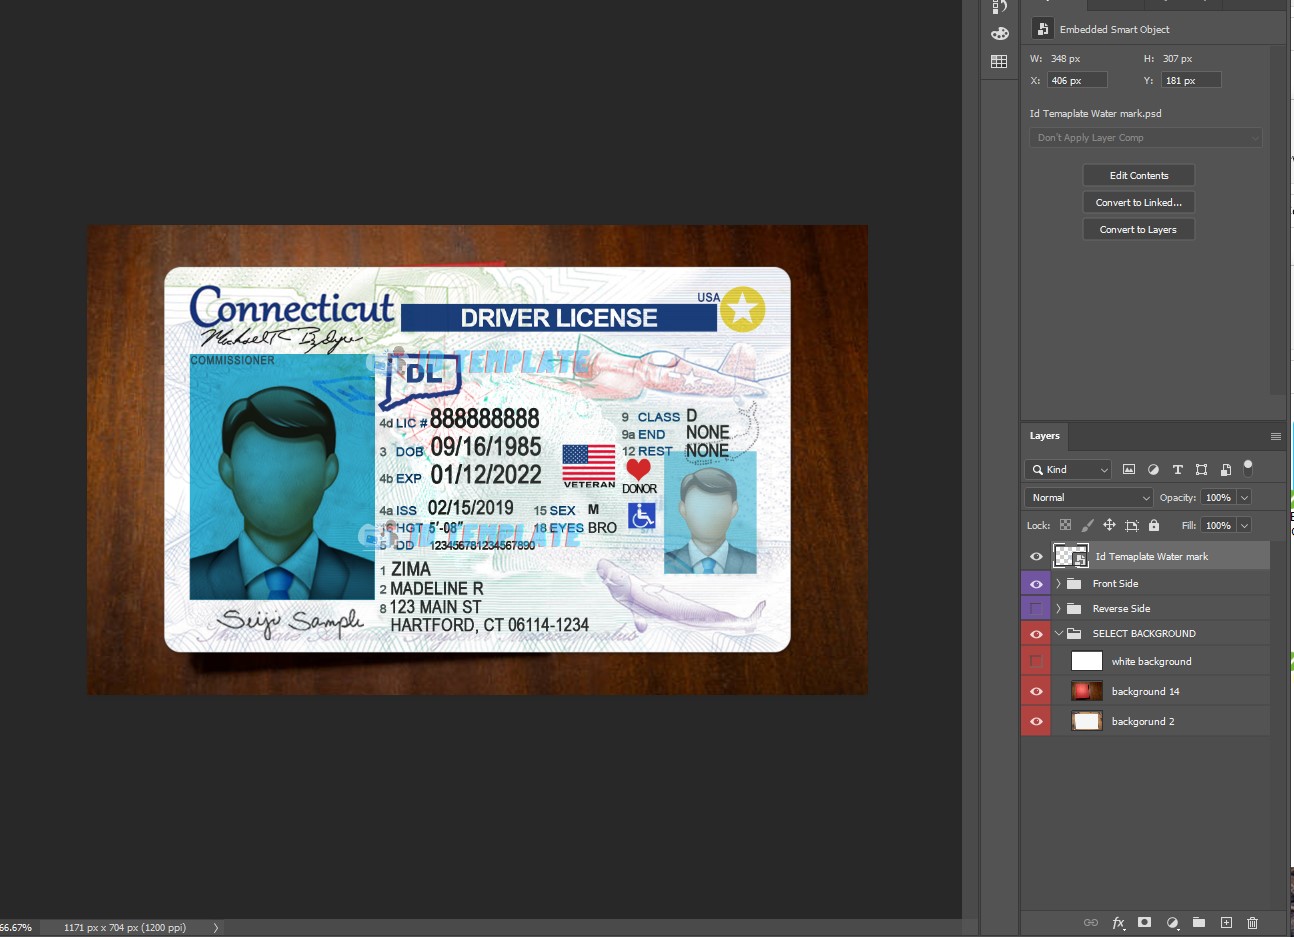Viewport: 1294px width, 937px height.
Task: Click the Embedded Smart Object icon
Action: [1042, 29]
